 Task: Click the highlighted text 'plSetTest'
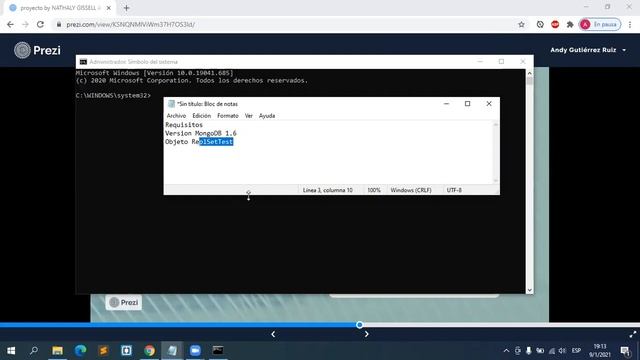point(216,142)
